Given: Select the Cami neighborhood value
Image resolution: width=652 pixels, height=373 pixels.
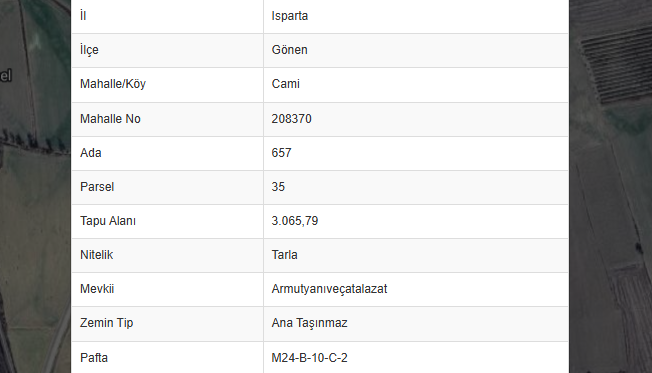Looking at the screenshot, I should [x=285, y=84].
